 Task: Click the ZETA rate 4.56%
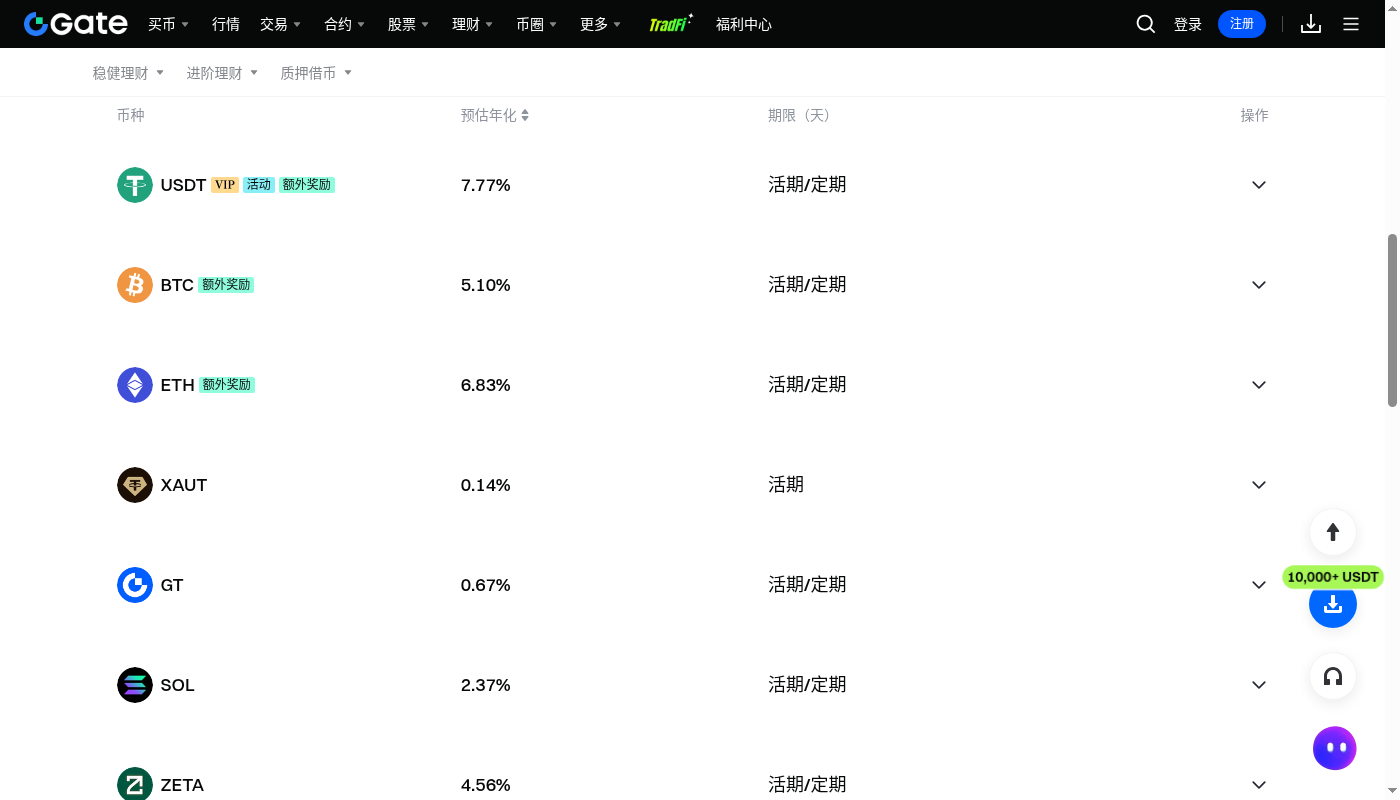pos(486,785)
